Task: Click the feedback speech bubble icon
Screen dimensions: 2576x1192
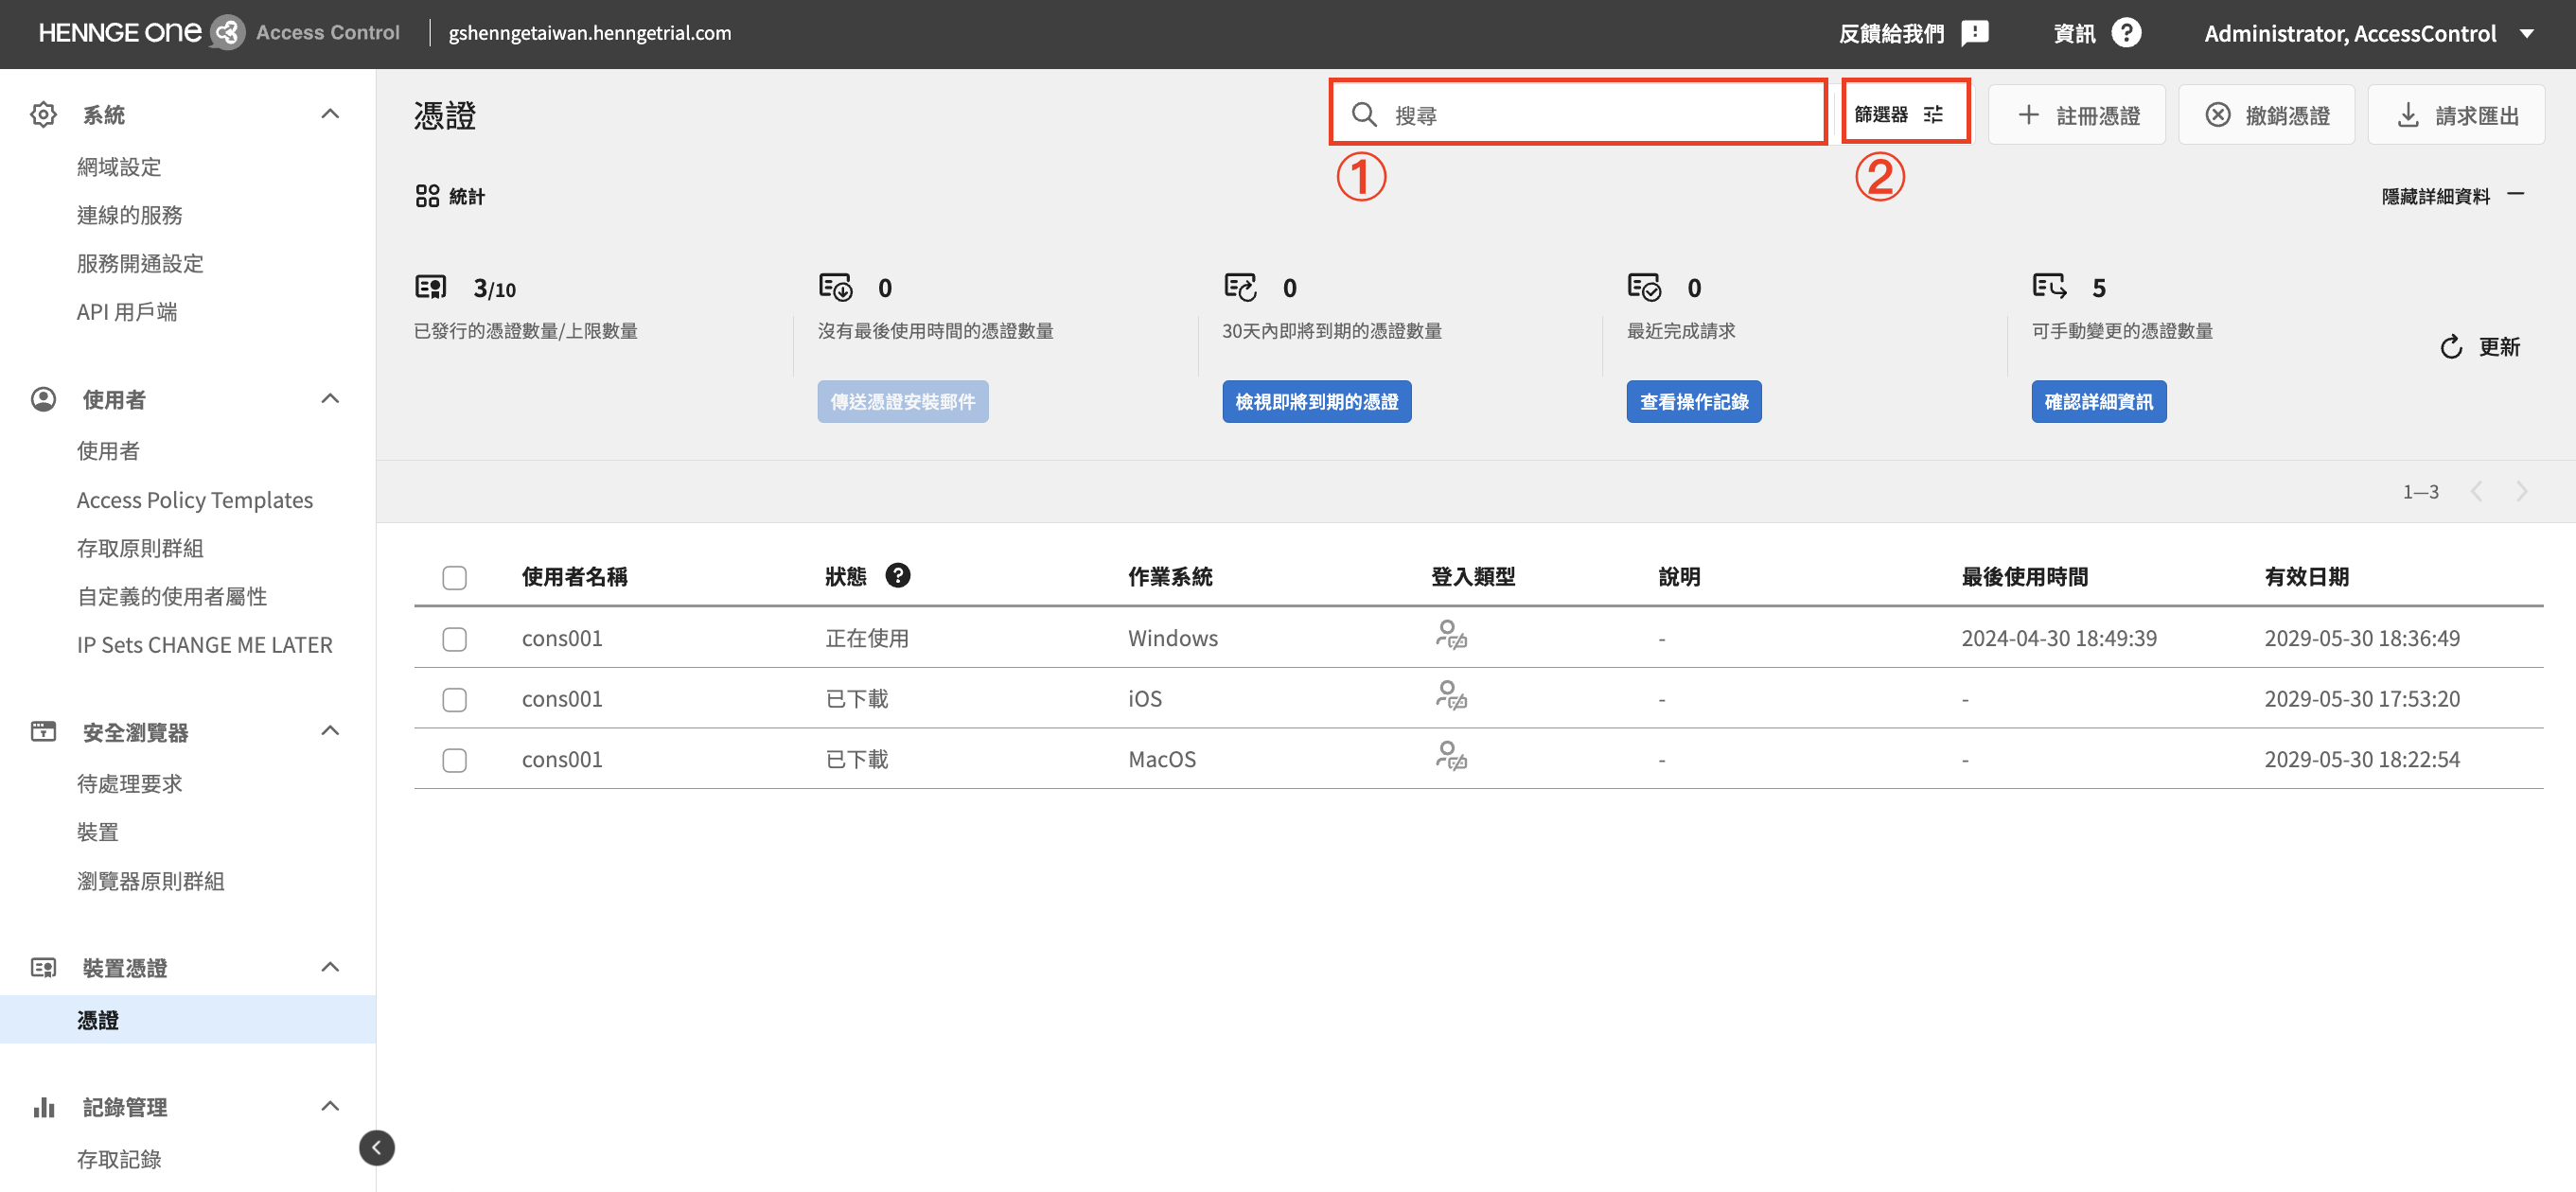Action: tap(1974, 33)
